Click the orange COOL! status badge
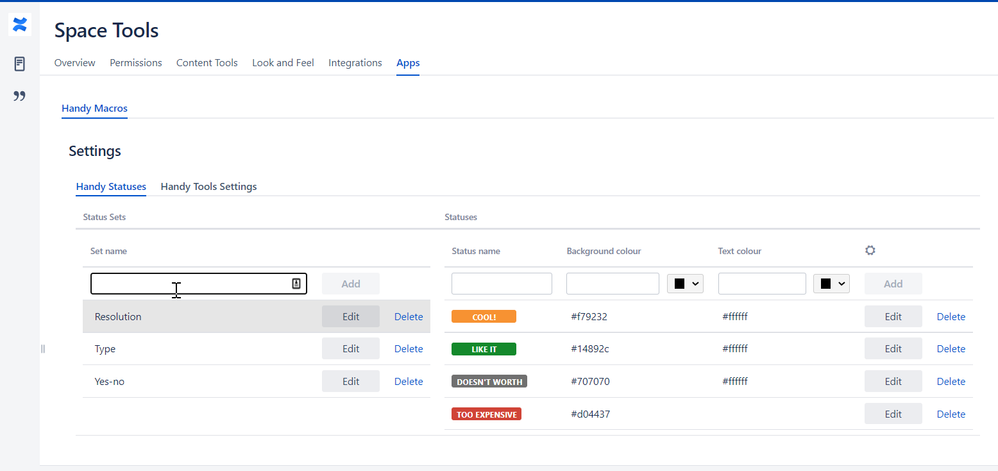The width and height of the screenshot is (998, 471). click(x=484, y=316)
